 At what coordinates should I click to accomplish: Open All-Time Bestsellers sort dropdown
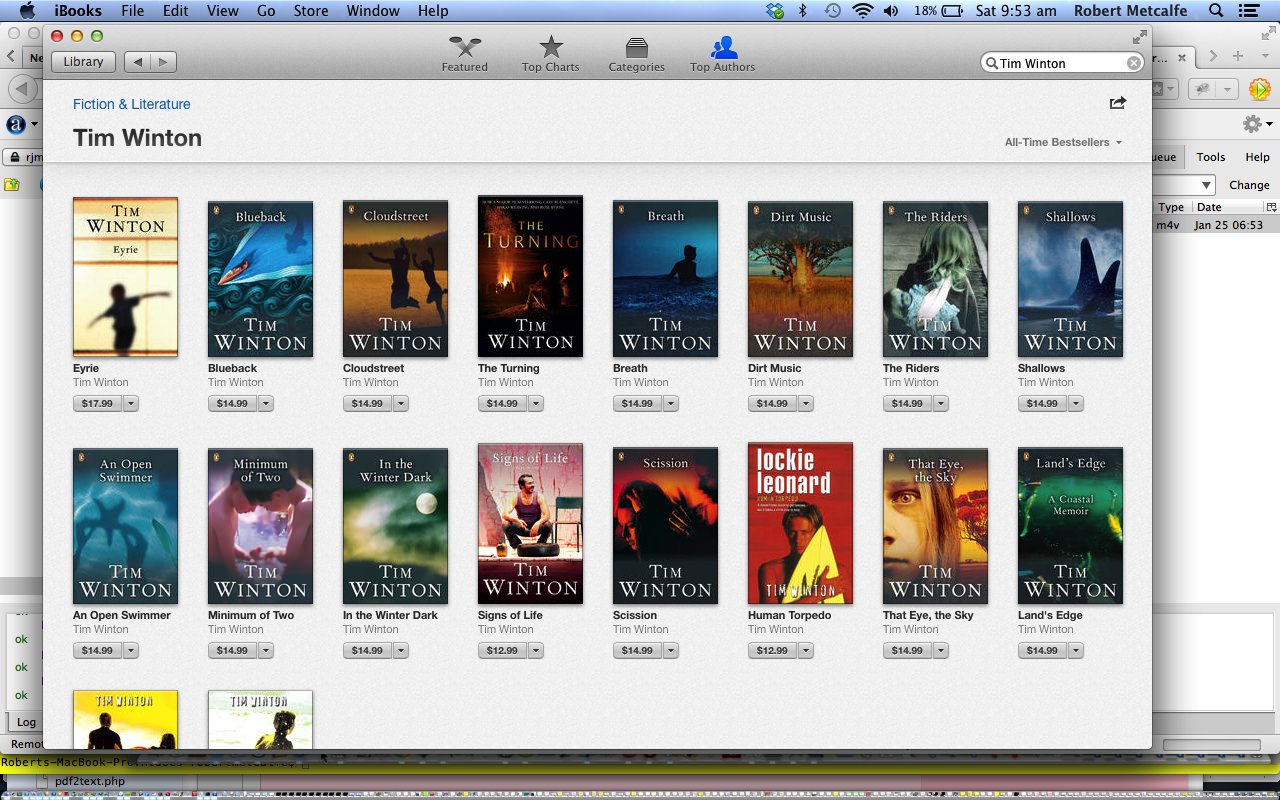point(1063,142)
